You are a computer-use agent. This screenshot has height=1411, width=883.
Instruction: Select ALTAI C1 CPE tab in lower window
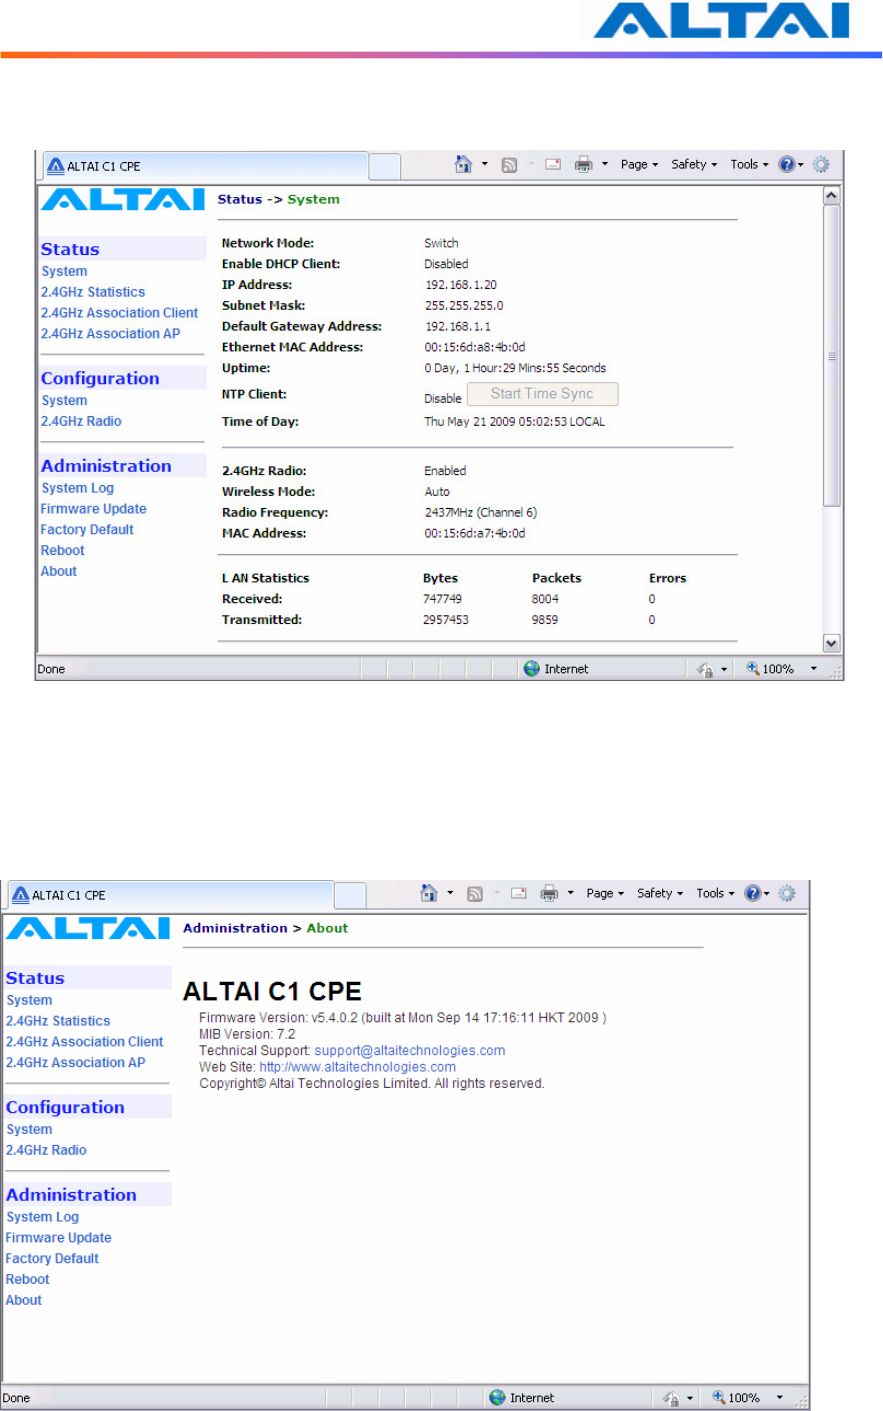pyautogui.click(x=170, y=895)
